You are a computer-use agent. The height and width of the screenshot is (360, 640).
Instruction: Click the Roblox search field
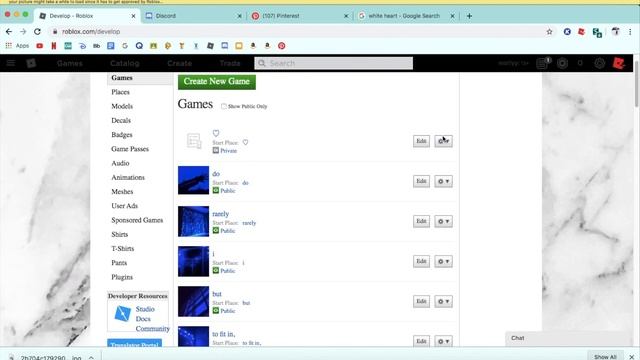click(x=333, y=63)
